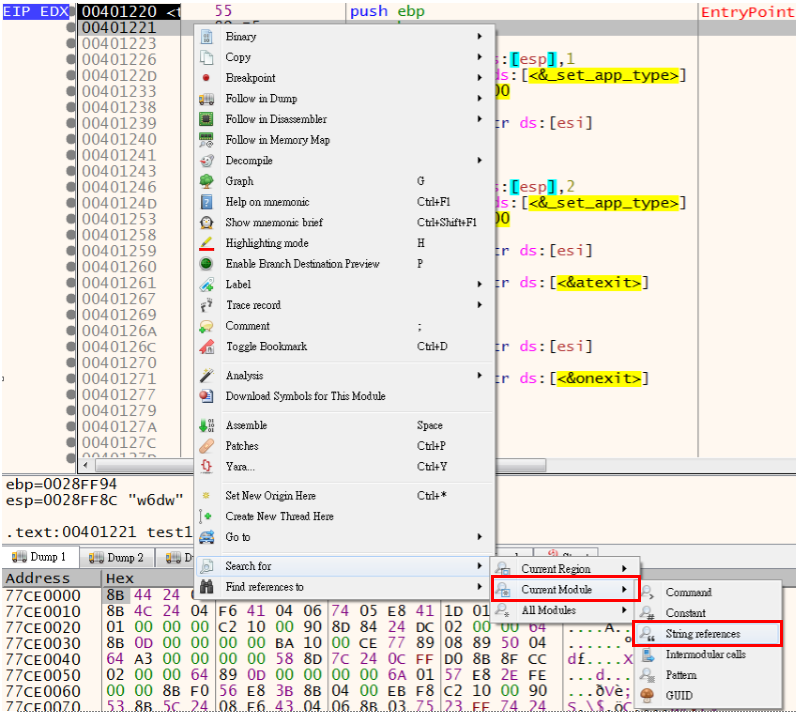
Task: Open the Search for menu entry
Action: click(x=343, y=566)
